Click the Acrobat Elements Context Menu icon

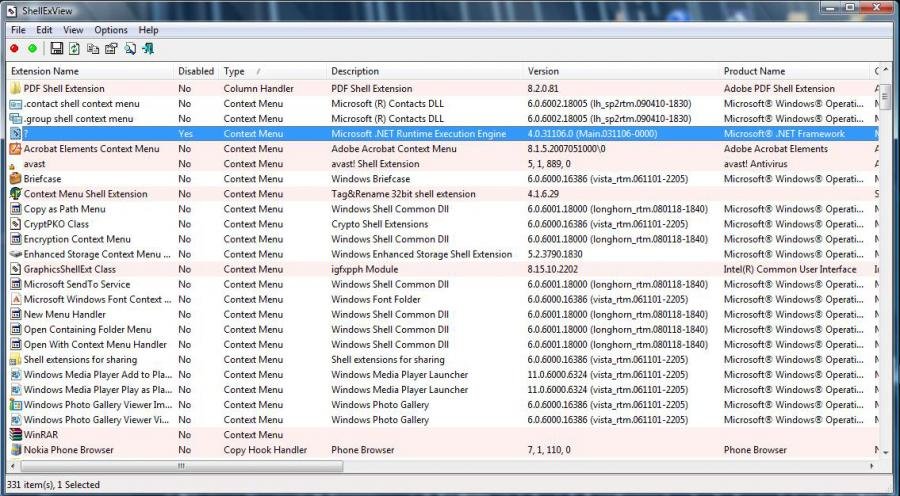tap(16, 149)
